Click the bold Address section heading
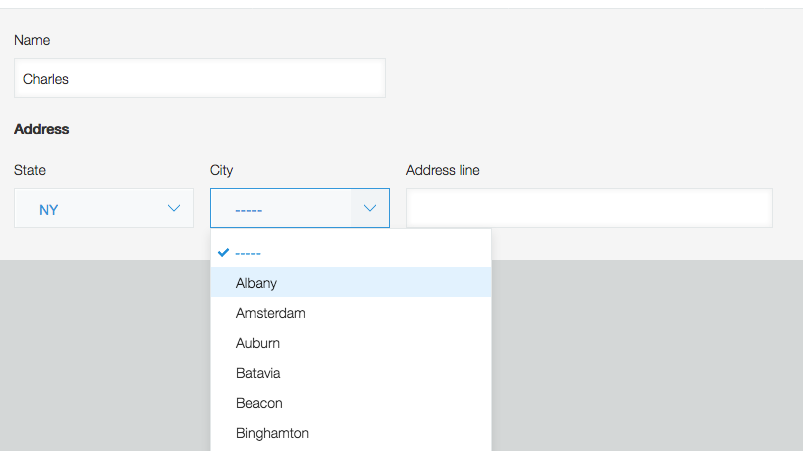Screen dimensions: 803x451 pos(42,129)
